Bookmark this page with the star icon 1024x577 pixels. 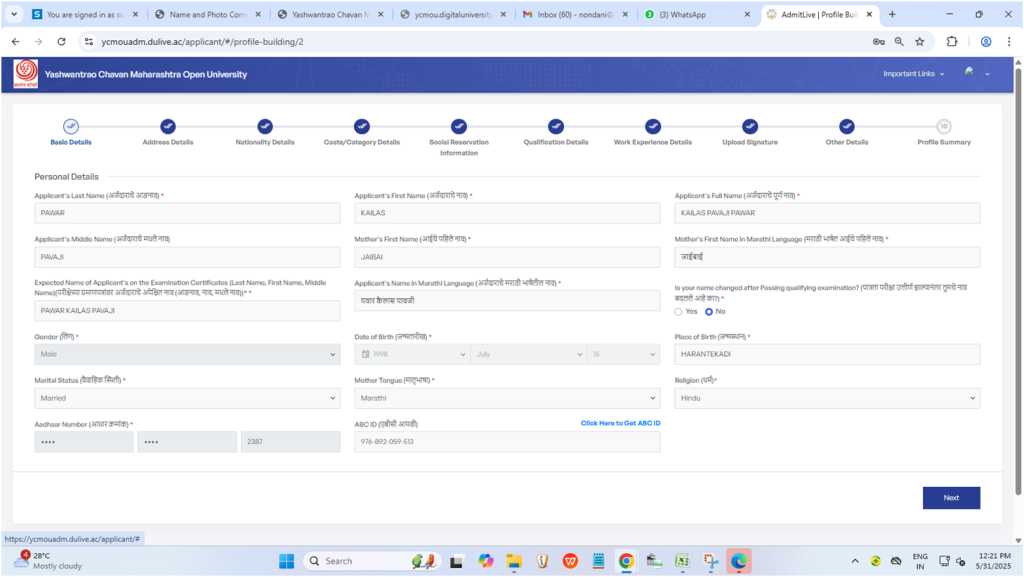coord(919,42)
